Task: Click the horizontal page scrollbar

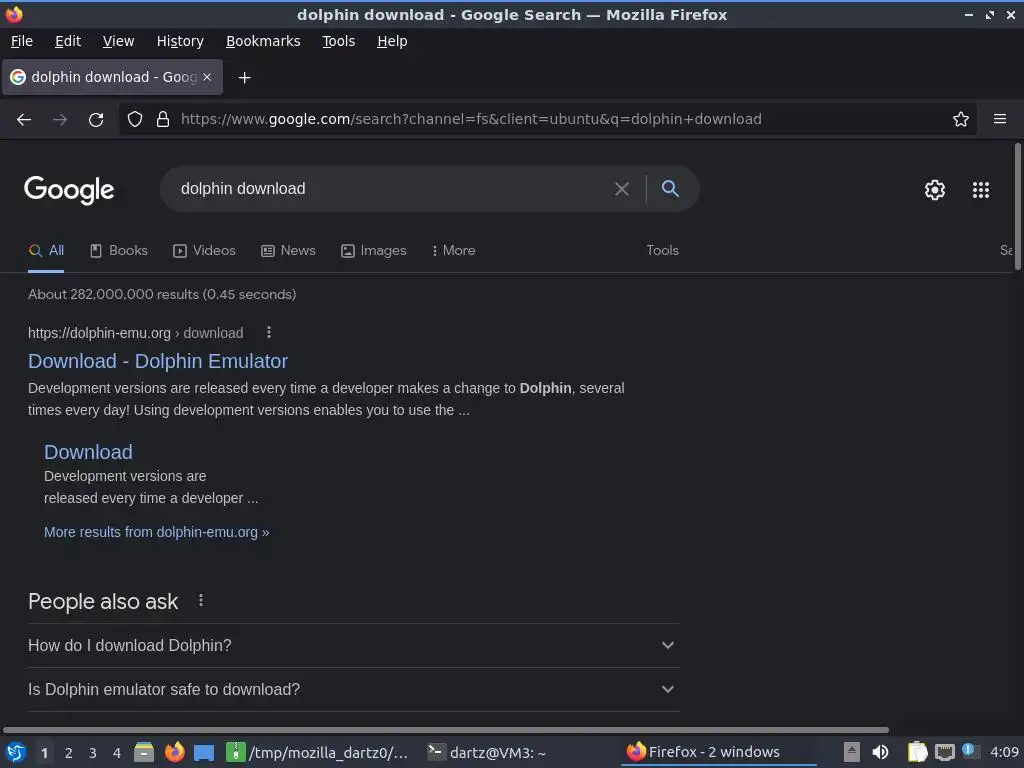Action: pos(446,729)
